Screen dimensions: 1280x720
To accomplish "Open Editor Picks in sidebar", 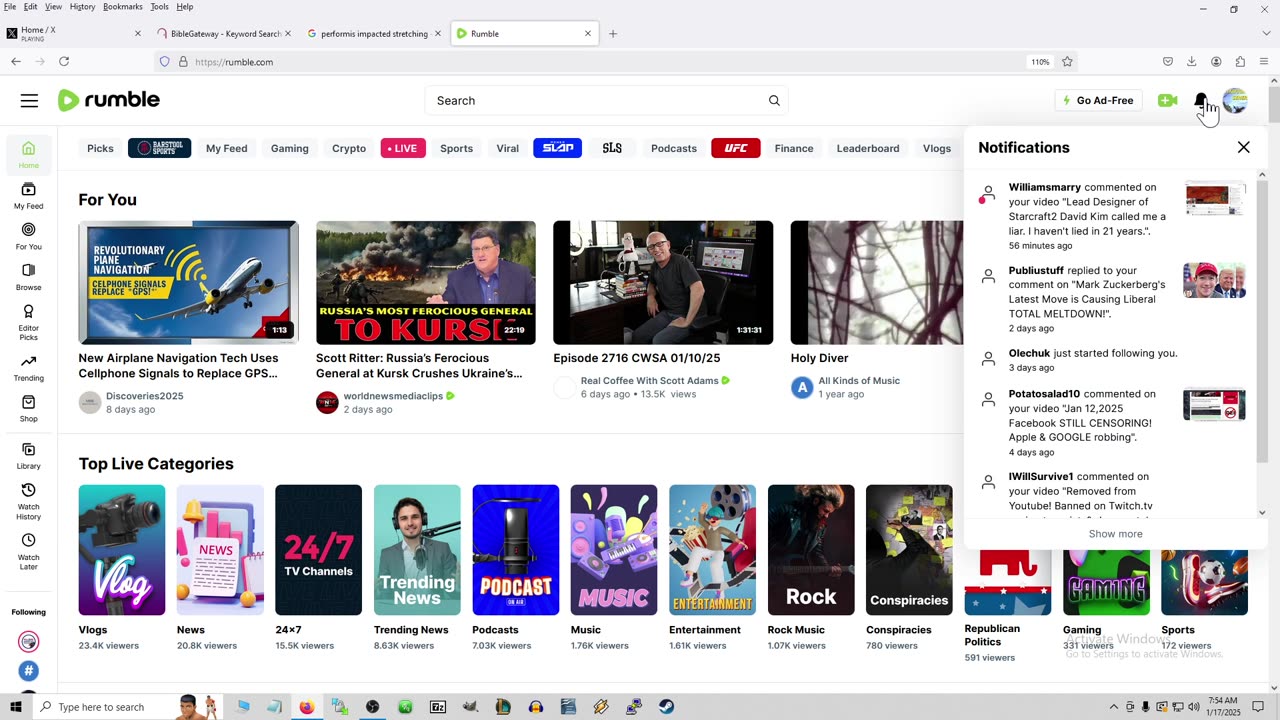I will [29, 323].
